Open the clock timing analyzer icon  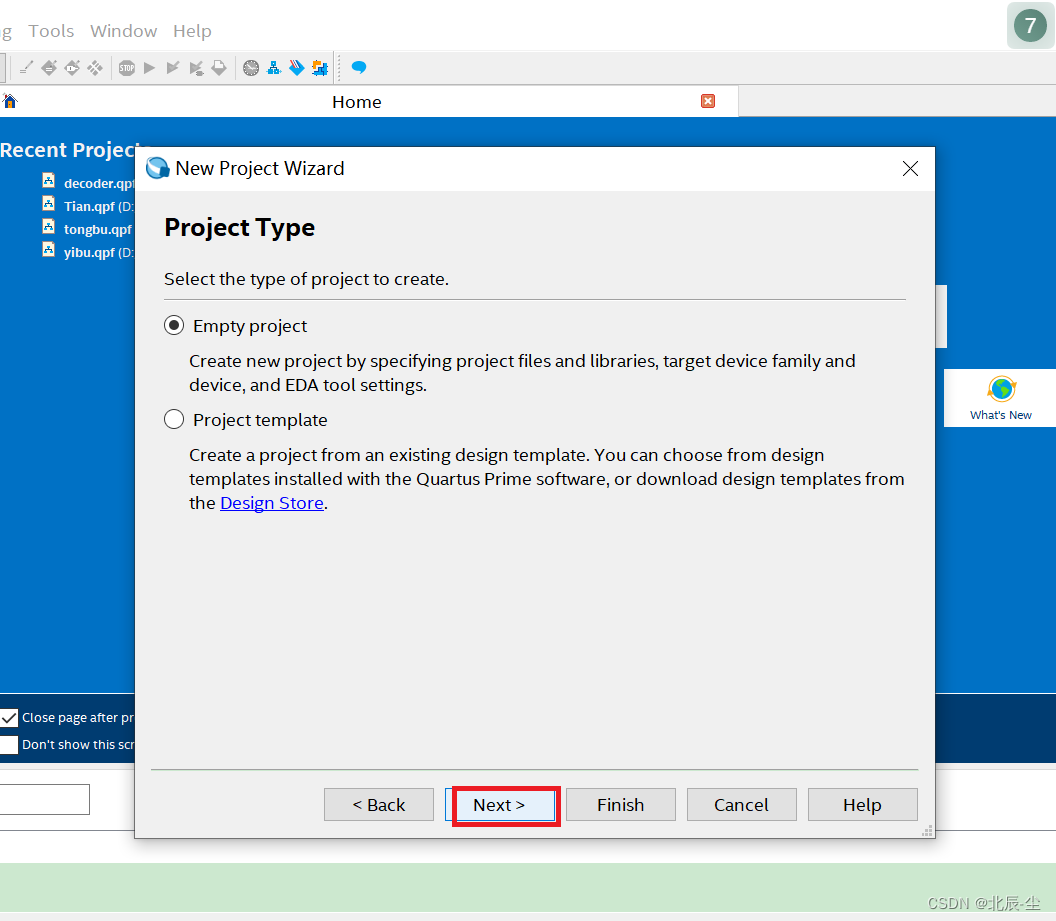tap(251, 67)
